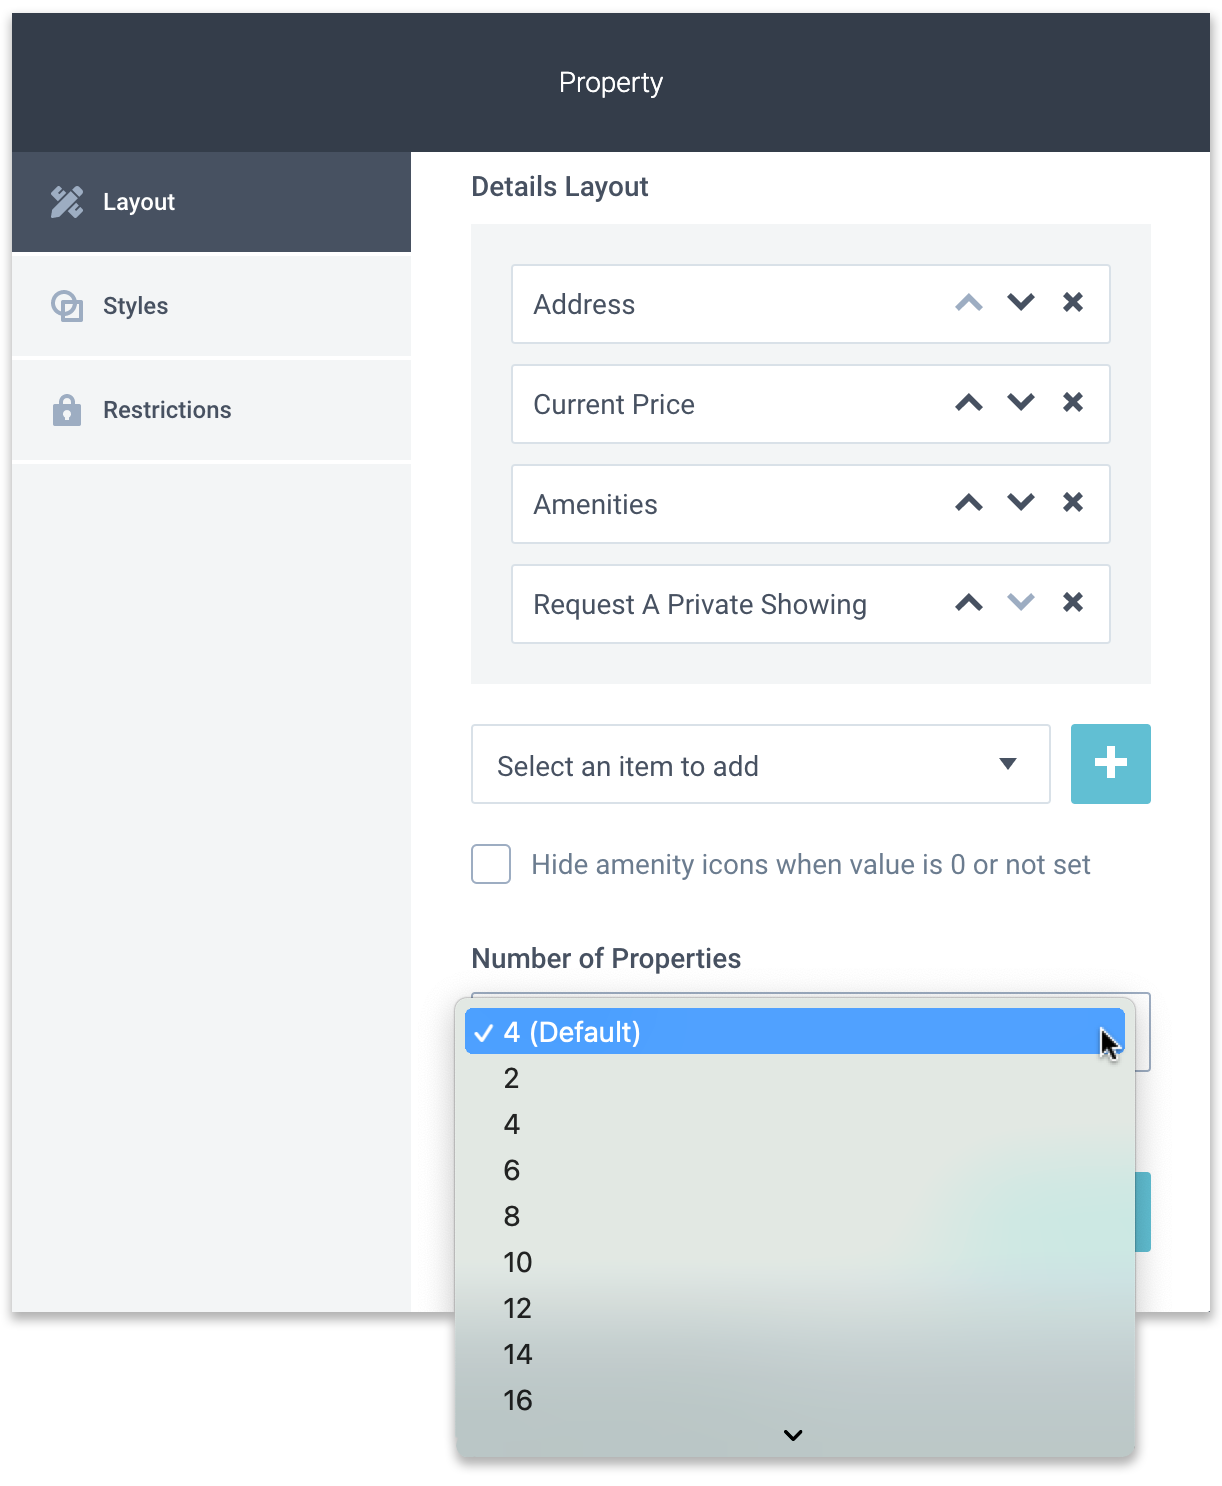Move Request A Private Showing up
The width and height of the screenshot is (1222, 1486).
(968, 603)
